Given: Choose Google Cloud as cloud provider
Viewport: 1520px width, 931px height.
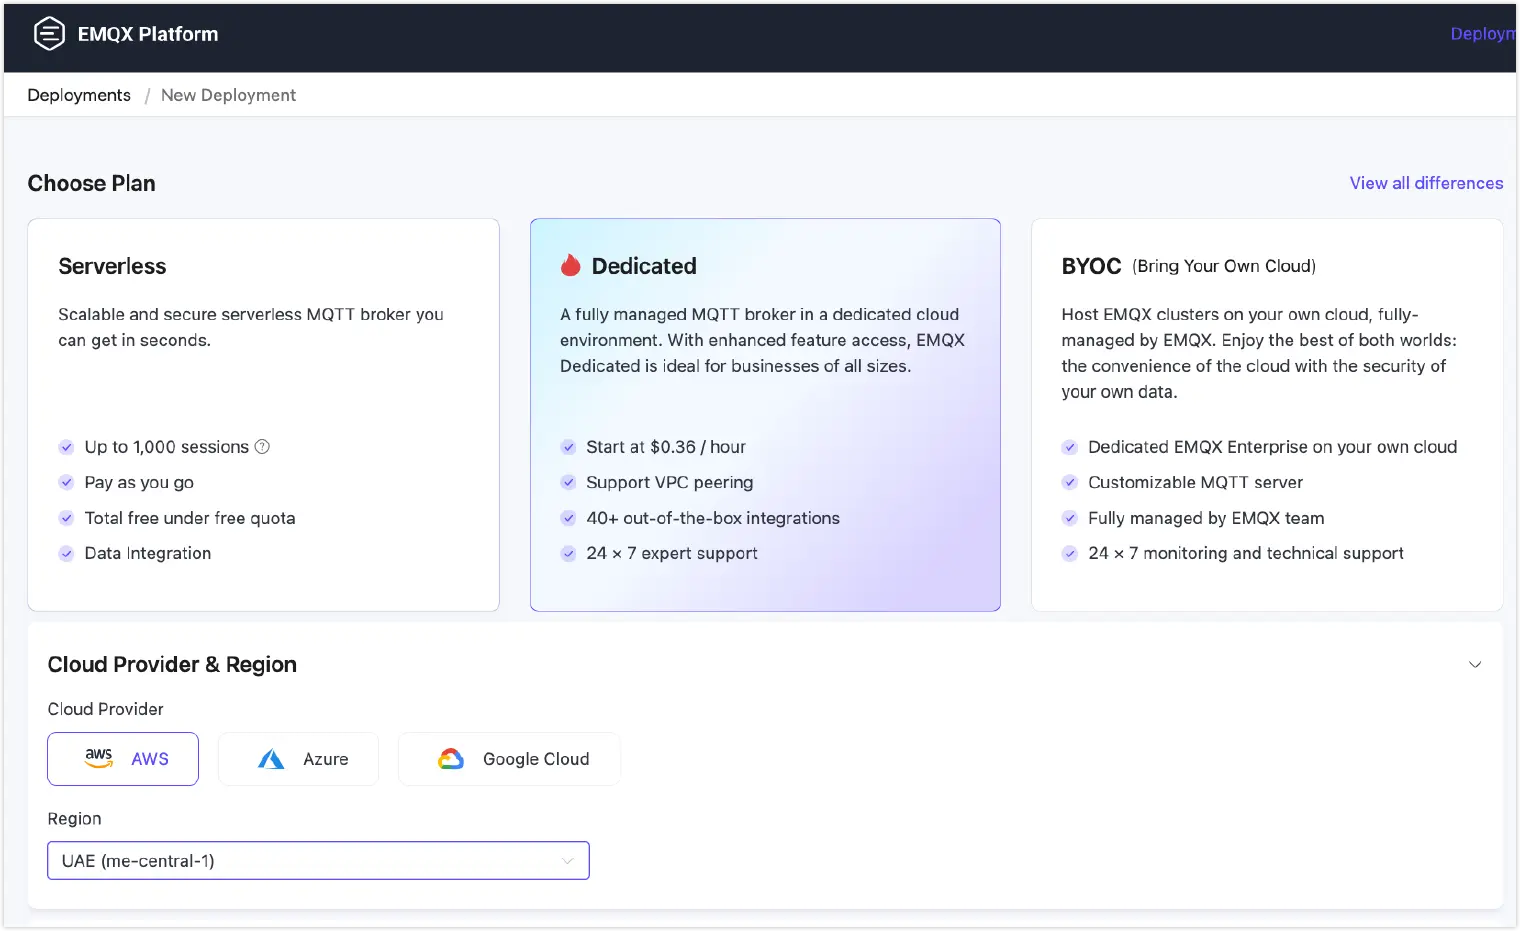Looking at the screenshot, I should click(509, 759).
